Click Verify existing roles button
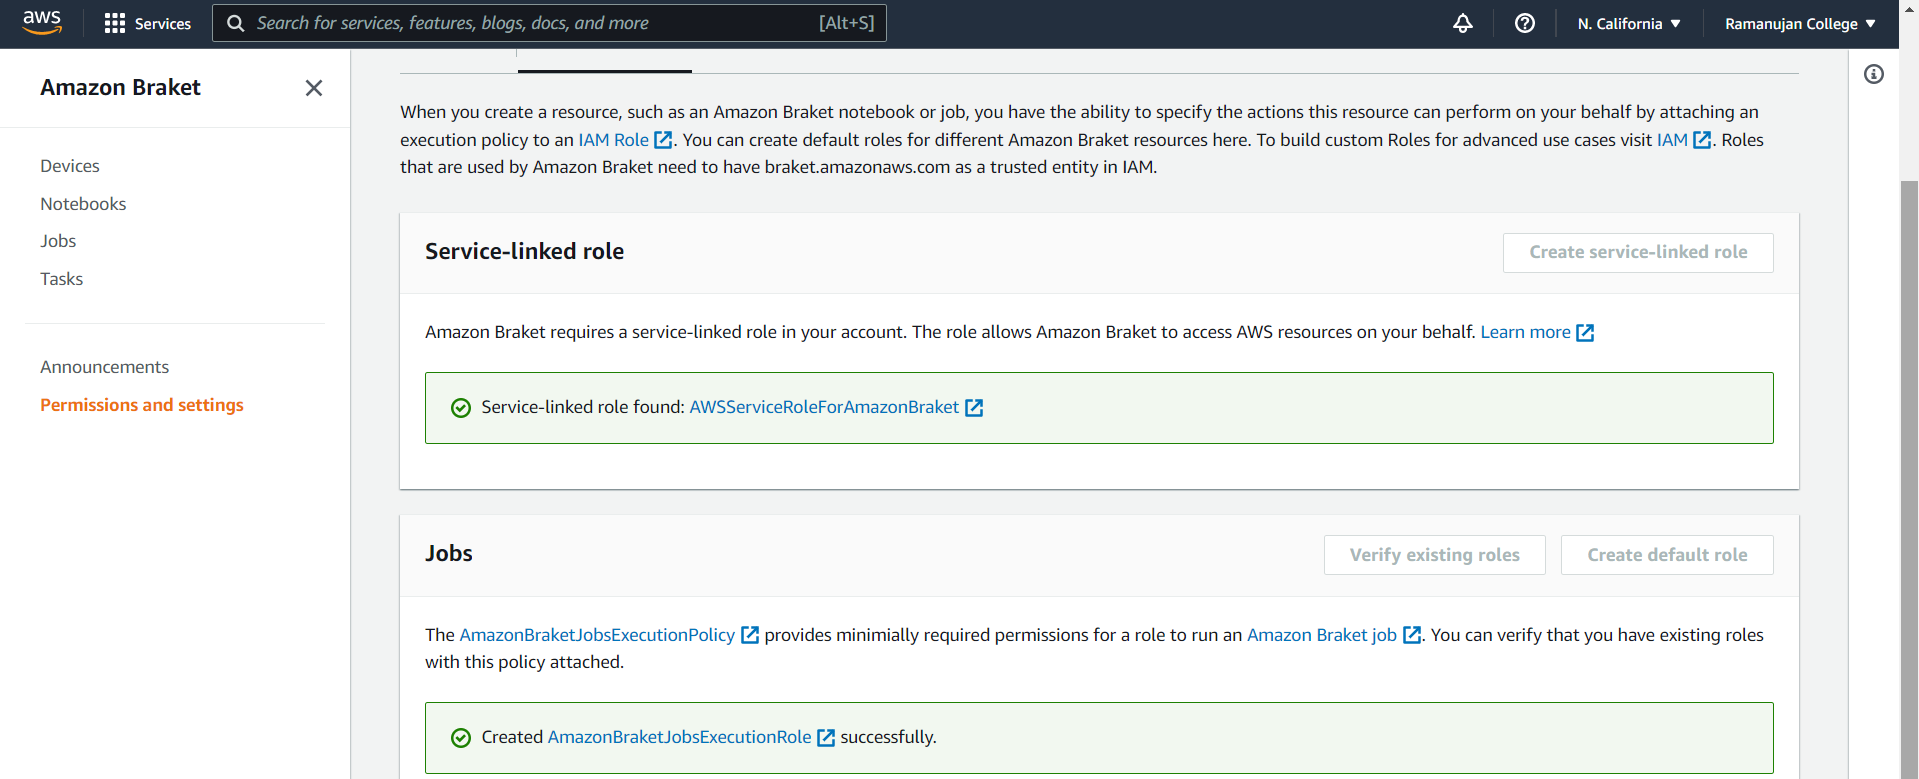The width and height of the screenshot is (1919, 779). point(1434,555)
